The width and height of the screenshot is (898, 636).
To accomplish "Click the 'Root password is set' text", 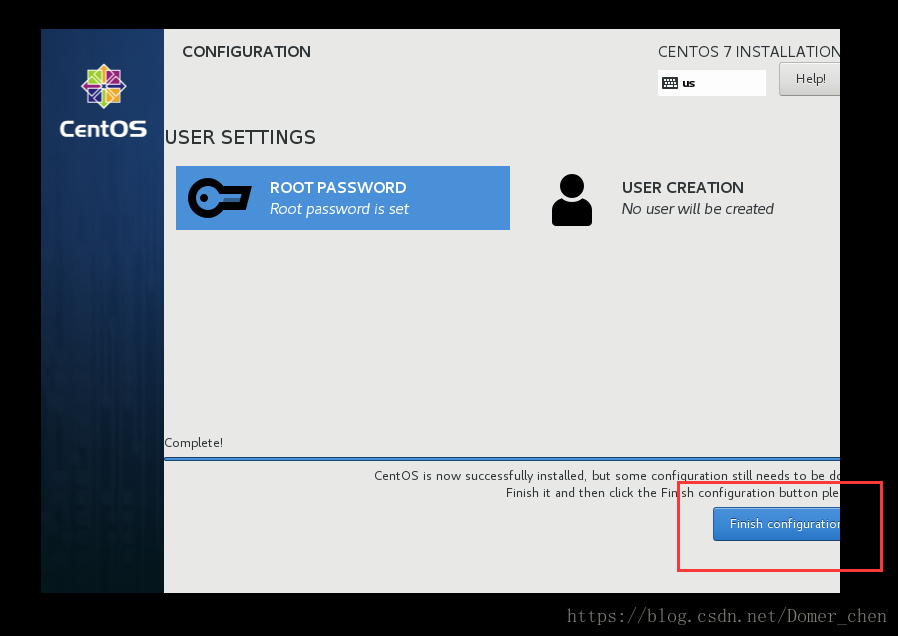I will (x=339, y=209).
